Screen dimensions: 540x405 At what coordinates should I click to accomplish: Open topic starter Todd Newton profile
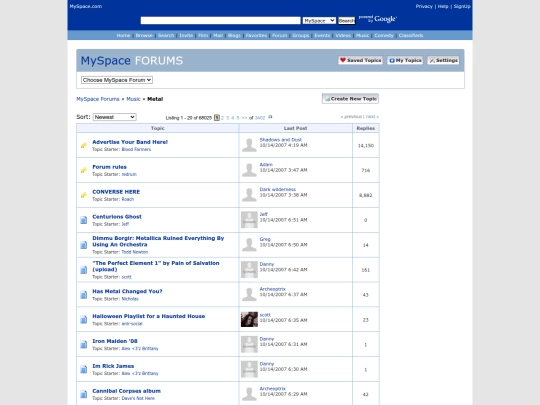(135, 252)
